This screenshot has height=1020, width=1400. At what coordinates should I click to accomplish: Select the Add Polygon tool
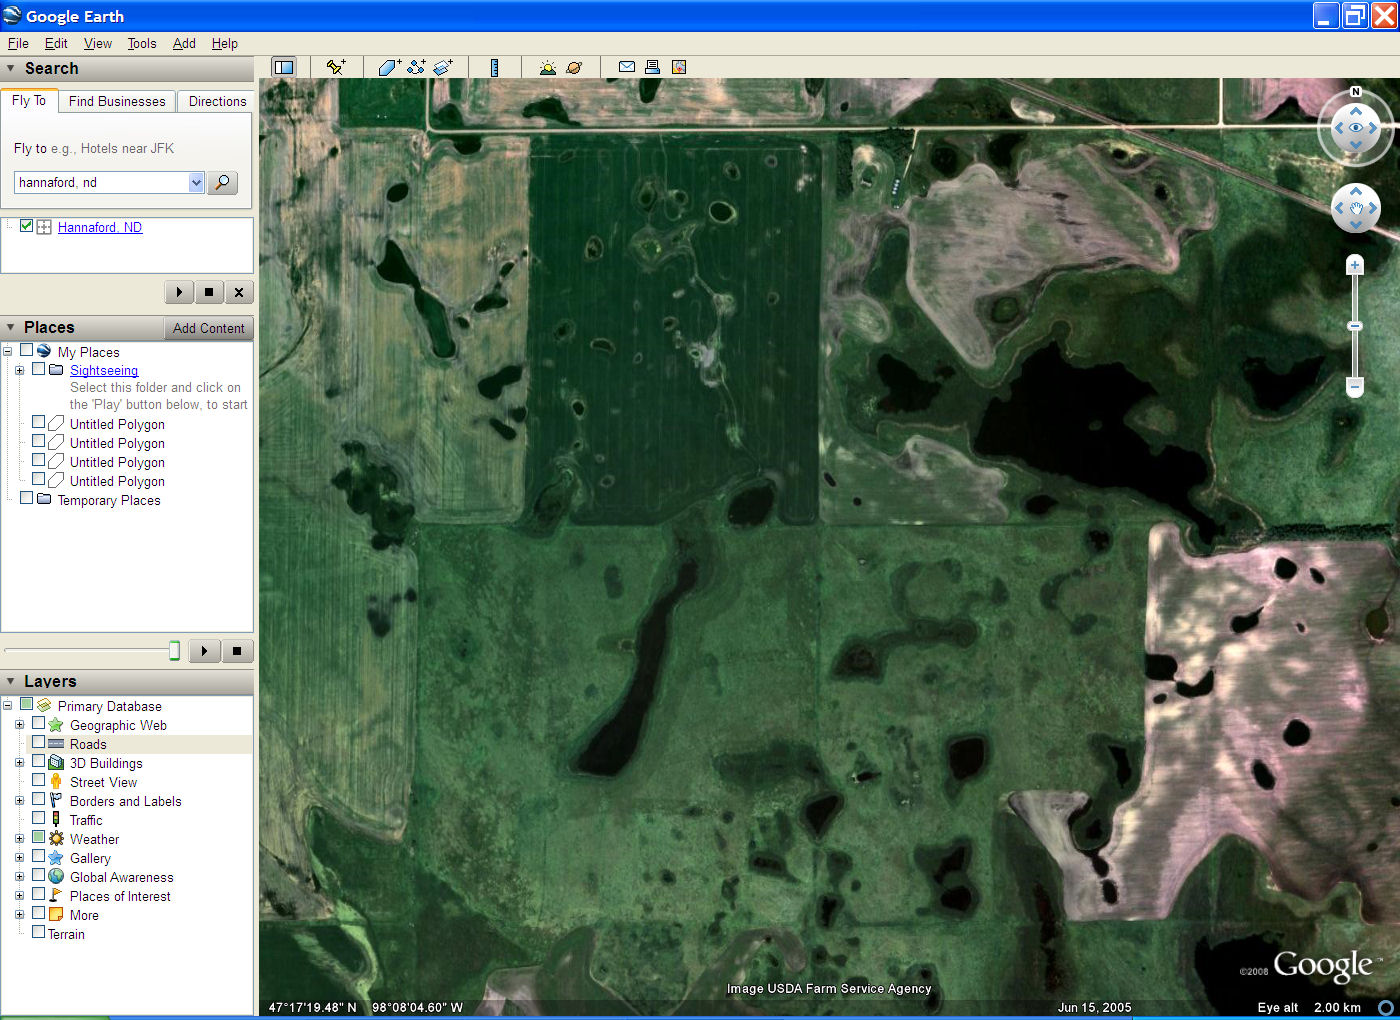pyautogui.click(x=390, y=67)
